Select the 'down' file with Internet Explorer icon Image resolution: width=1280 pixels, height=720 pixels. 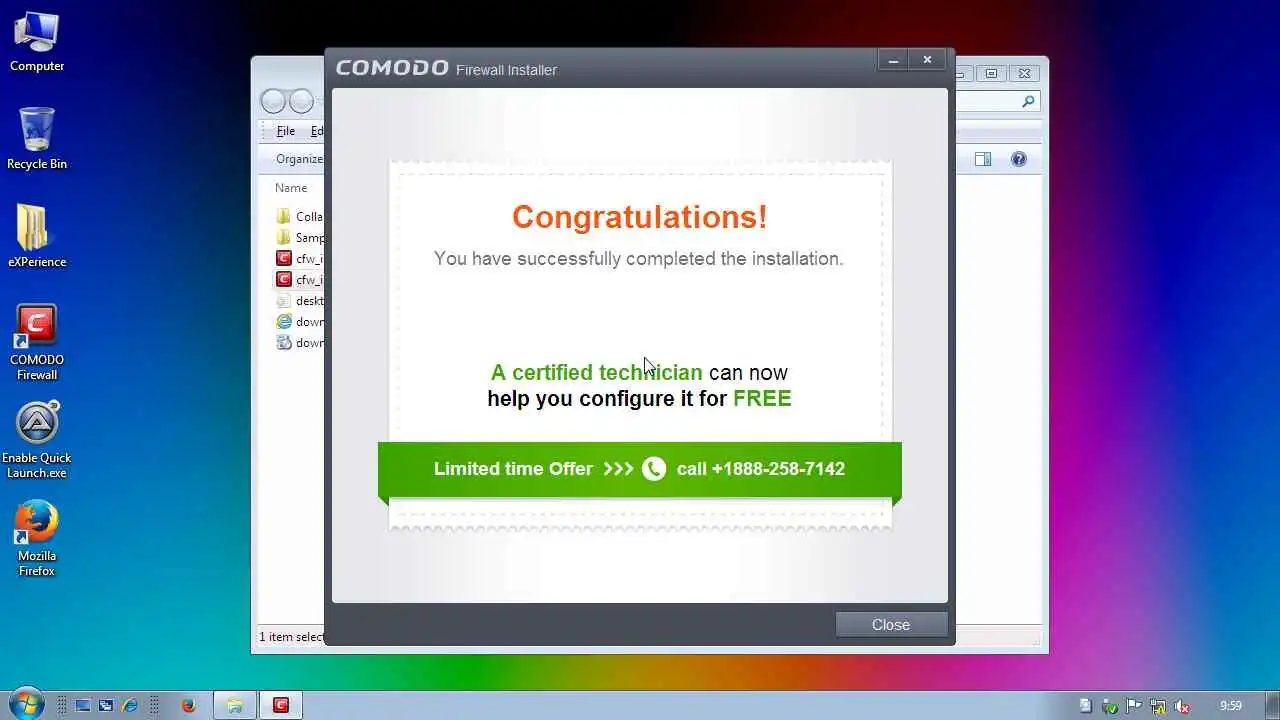tap(299, 322)
